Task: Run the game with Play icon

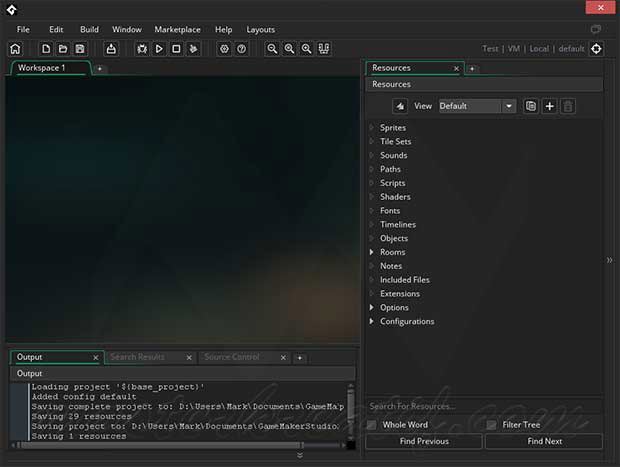Action: click(159, 49)
